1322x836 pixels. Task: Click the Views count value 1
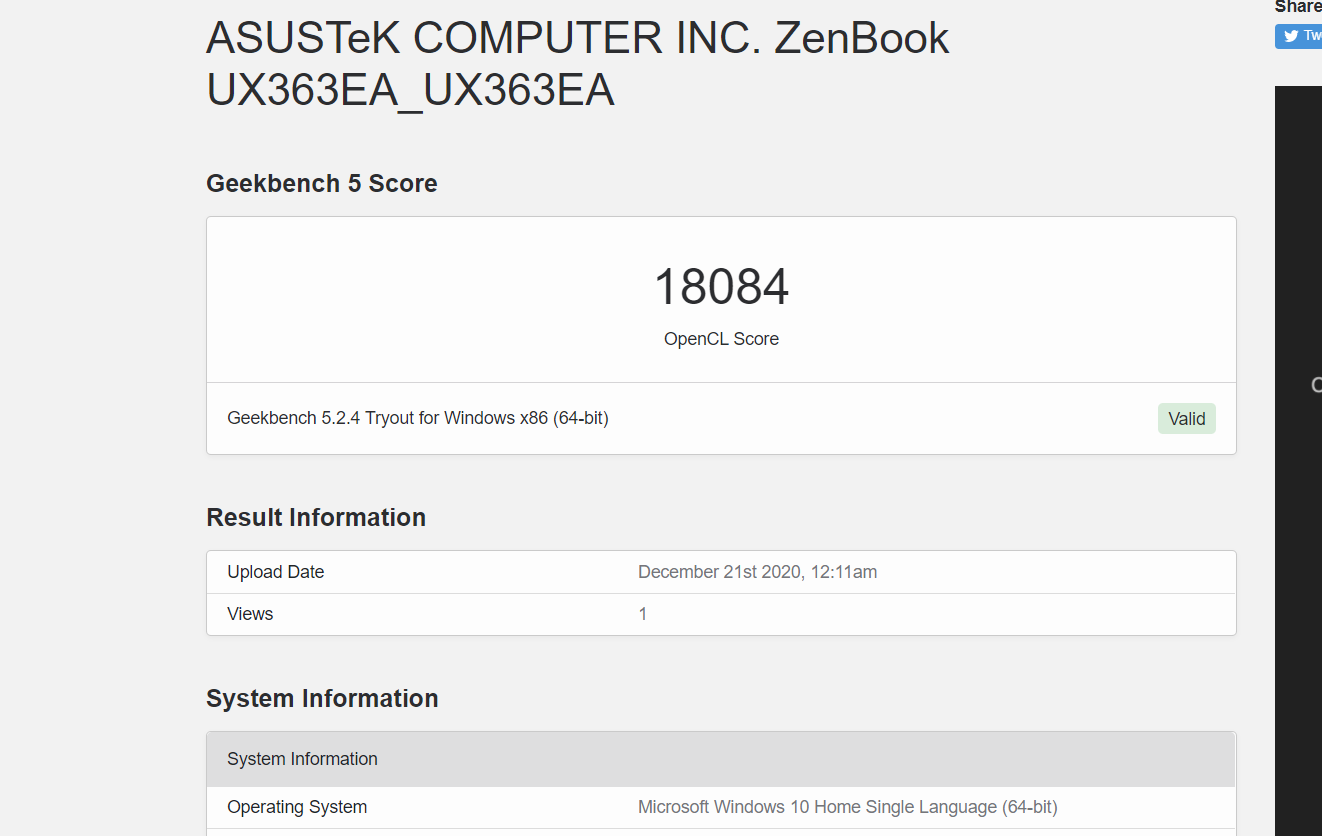pyautogui.click(x=643, y=614)
